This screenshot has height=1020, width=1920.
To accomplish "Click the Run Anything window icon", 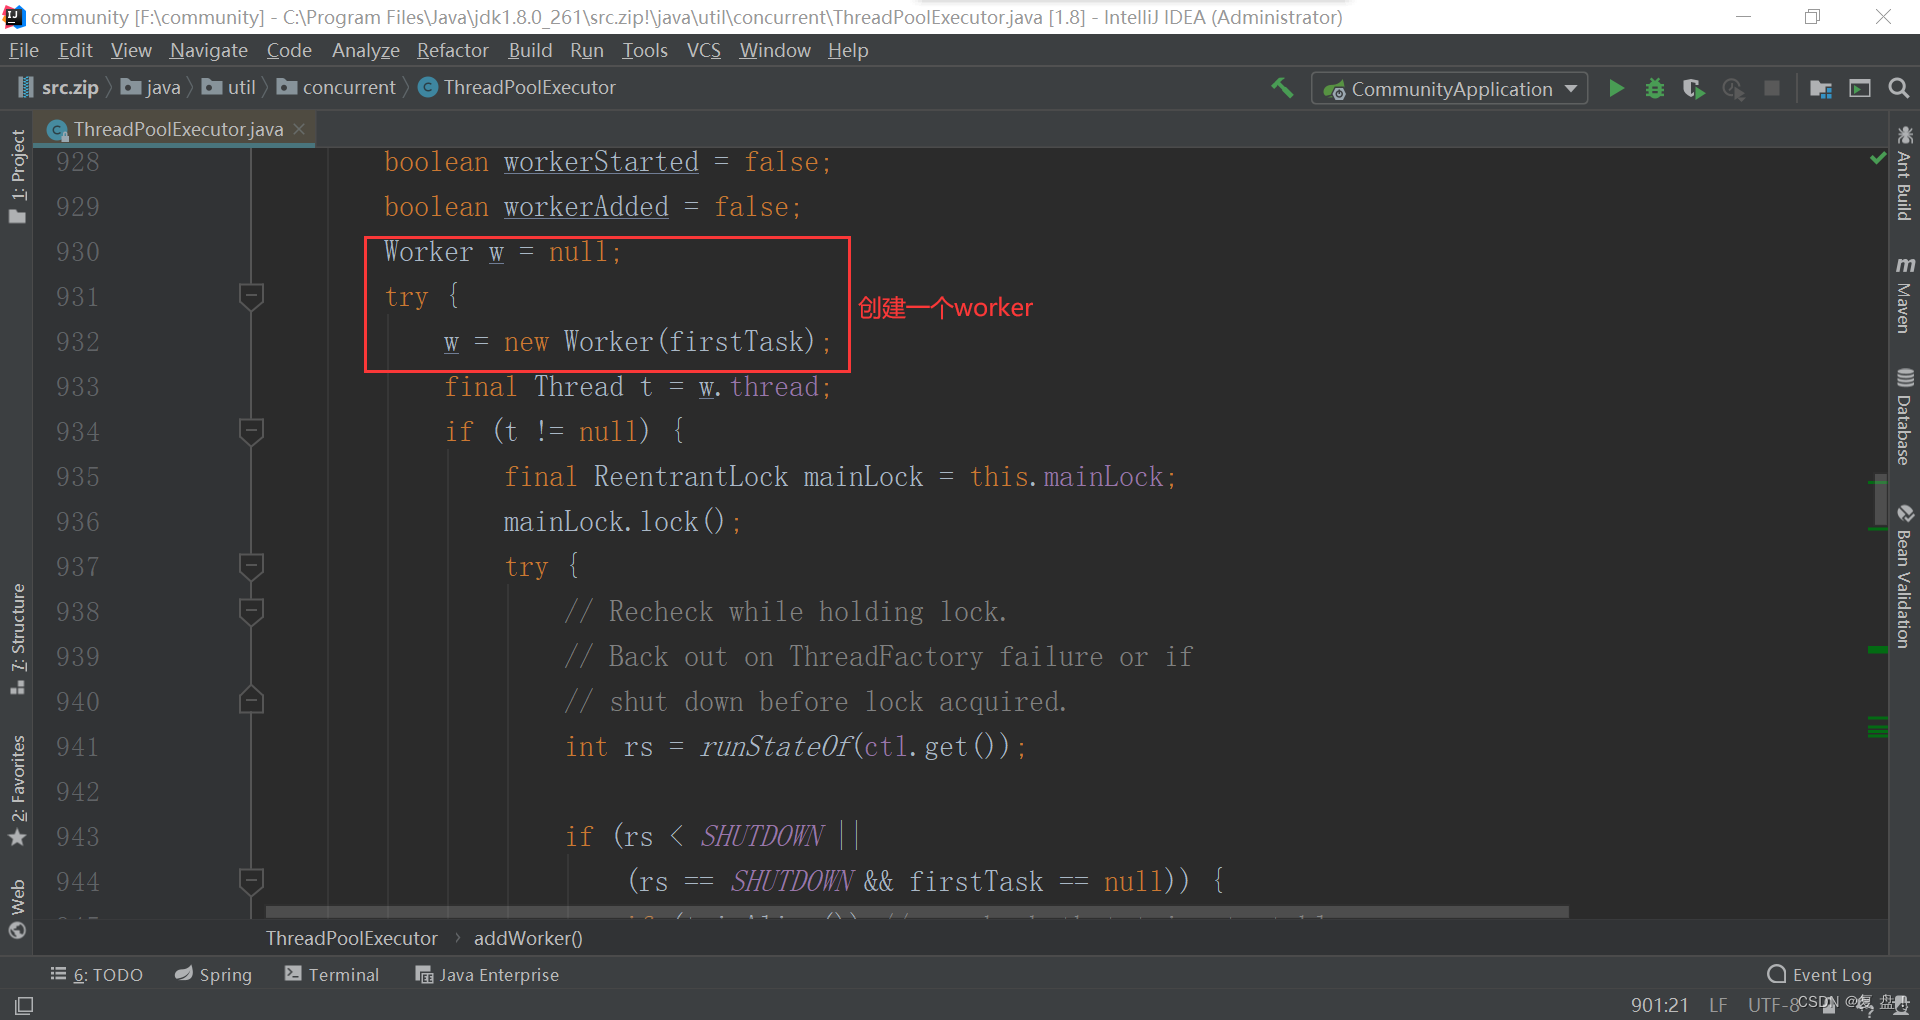I will [x=1860, y=88].
